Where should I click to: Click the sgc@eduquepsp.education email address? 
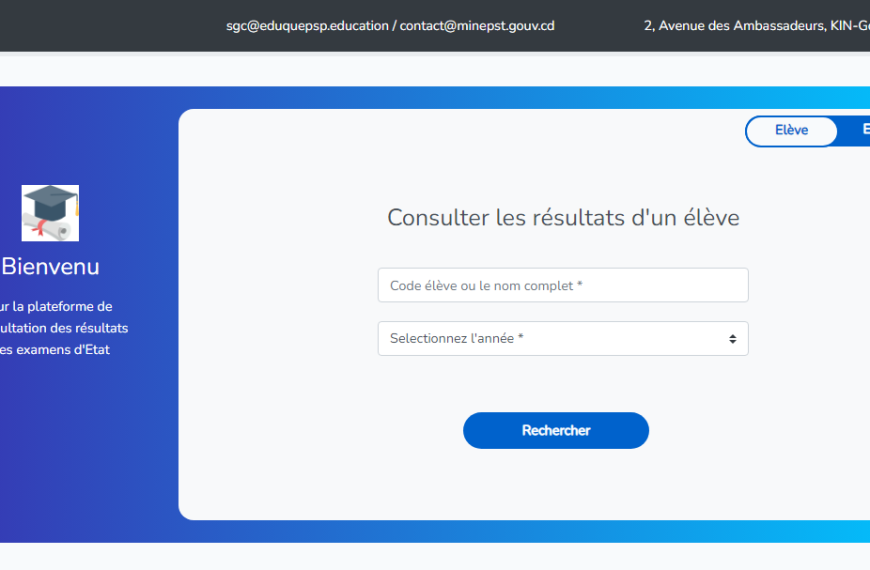coord(307,26)
